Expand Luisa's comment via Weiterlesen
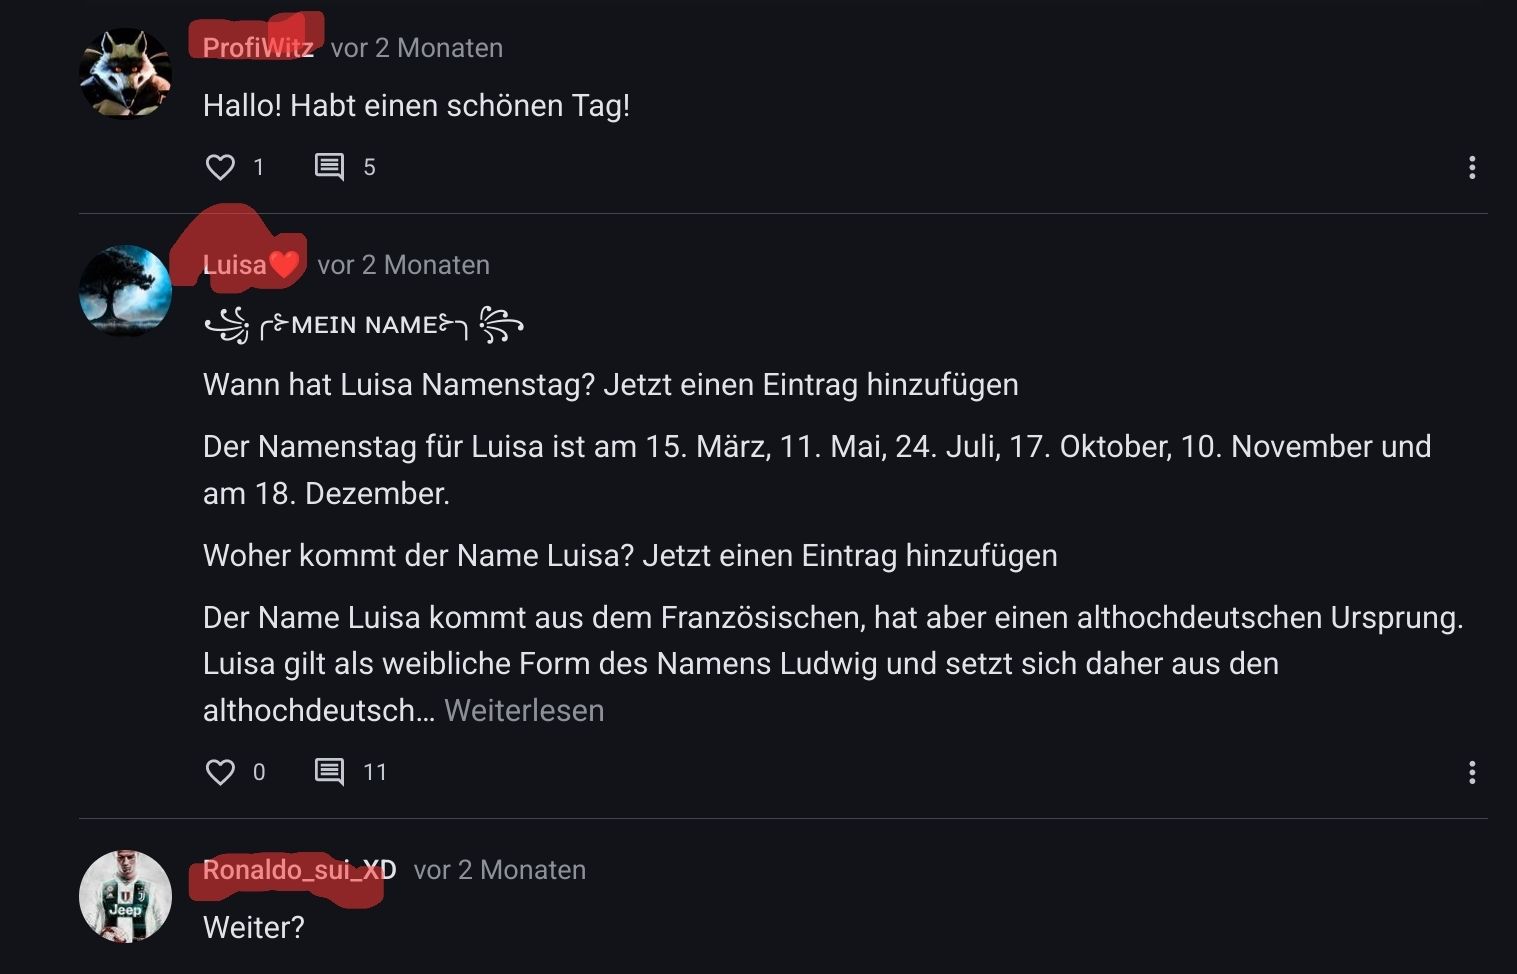1517x974 pixels. click(524, 711)
